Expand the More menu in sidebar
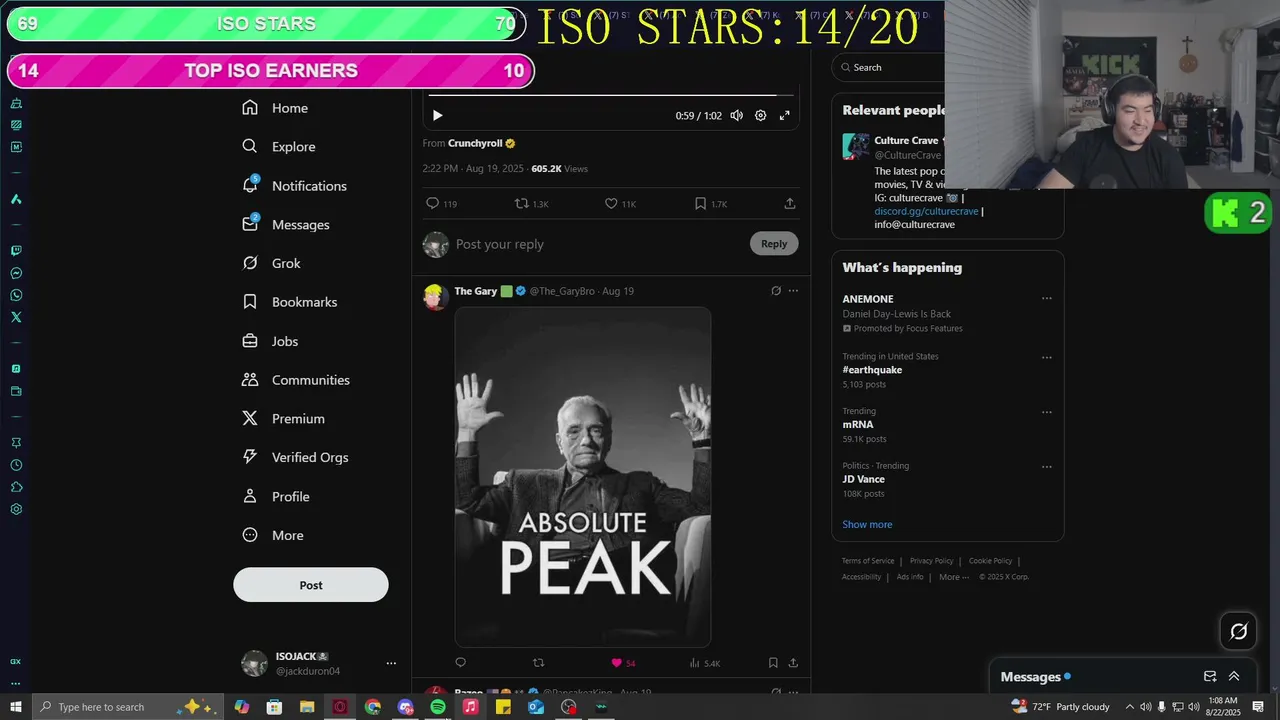 pos(273,535)
